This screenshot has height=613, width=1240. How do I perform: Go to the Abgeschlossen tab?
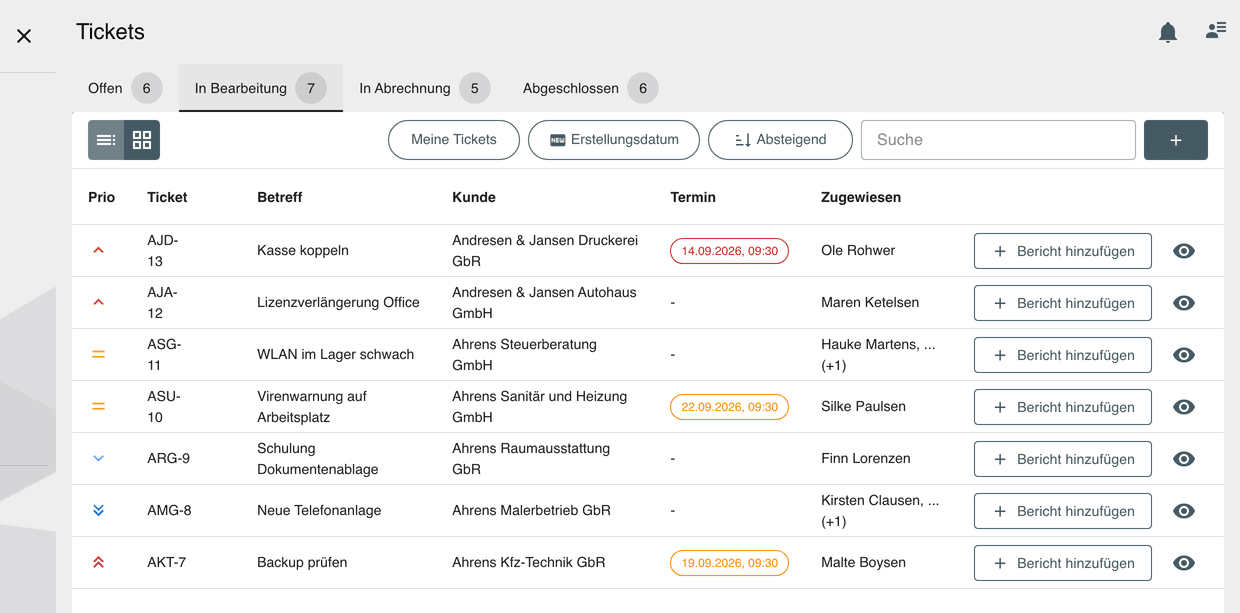590,88
